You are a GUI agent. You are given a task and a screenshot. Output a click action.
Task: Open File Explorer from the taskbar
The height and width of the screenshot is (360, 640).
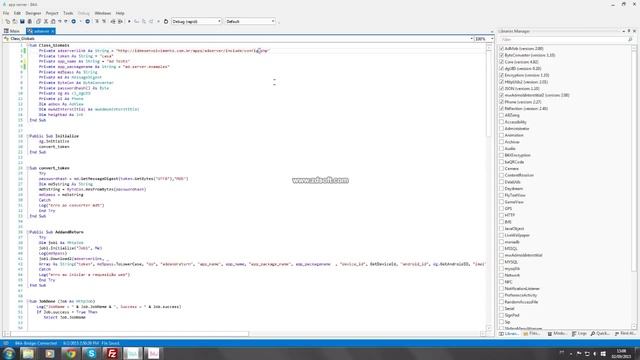point(28,353)
